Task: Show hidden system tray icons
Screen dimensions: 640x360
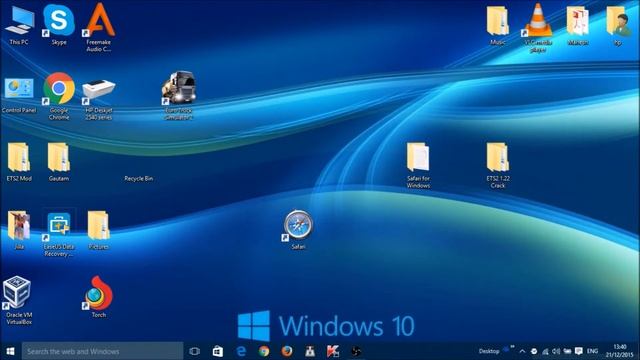Action: click(522, 351)
